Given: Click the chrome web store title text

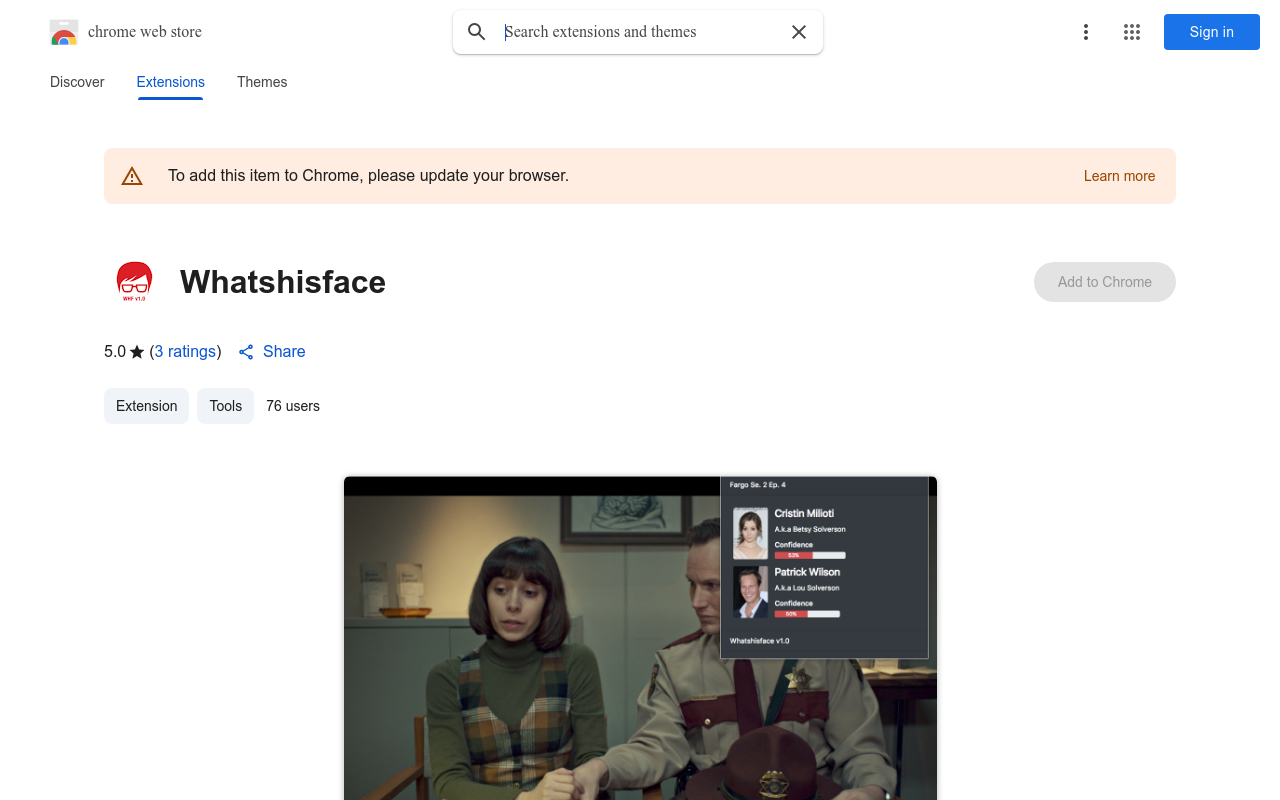Looking at the screenshot, I should point(145,32).
